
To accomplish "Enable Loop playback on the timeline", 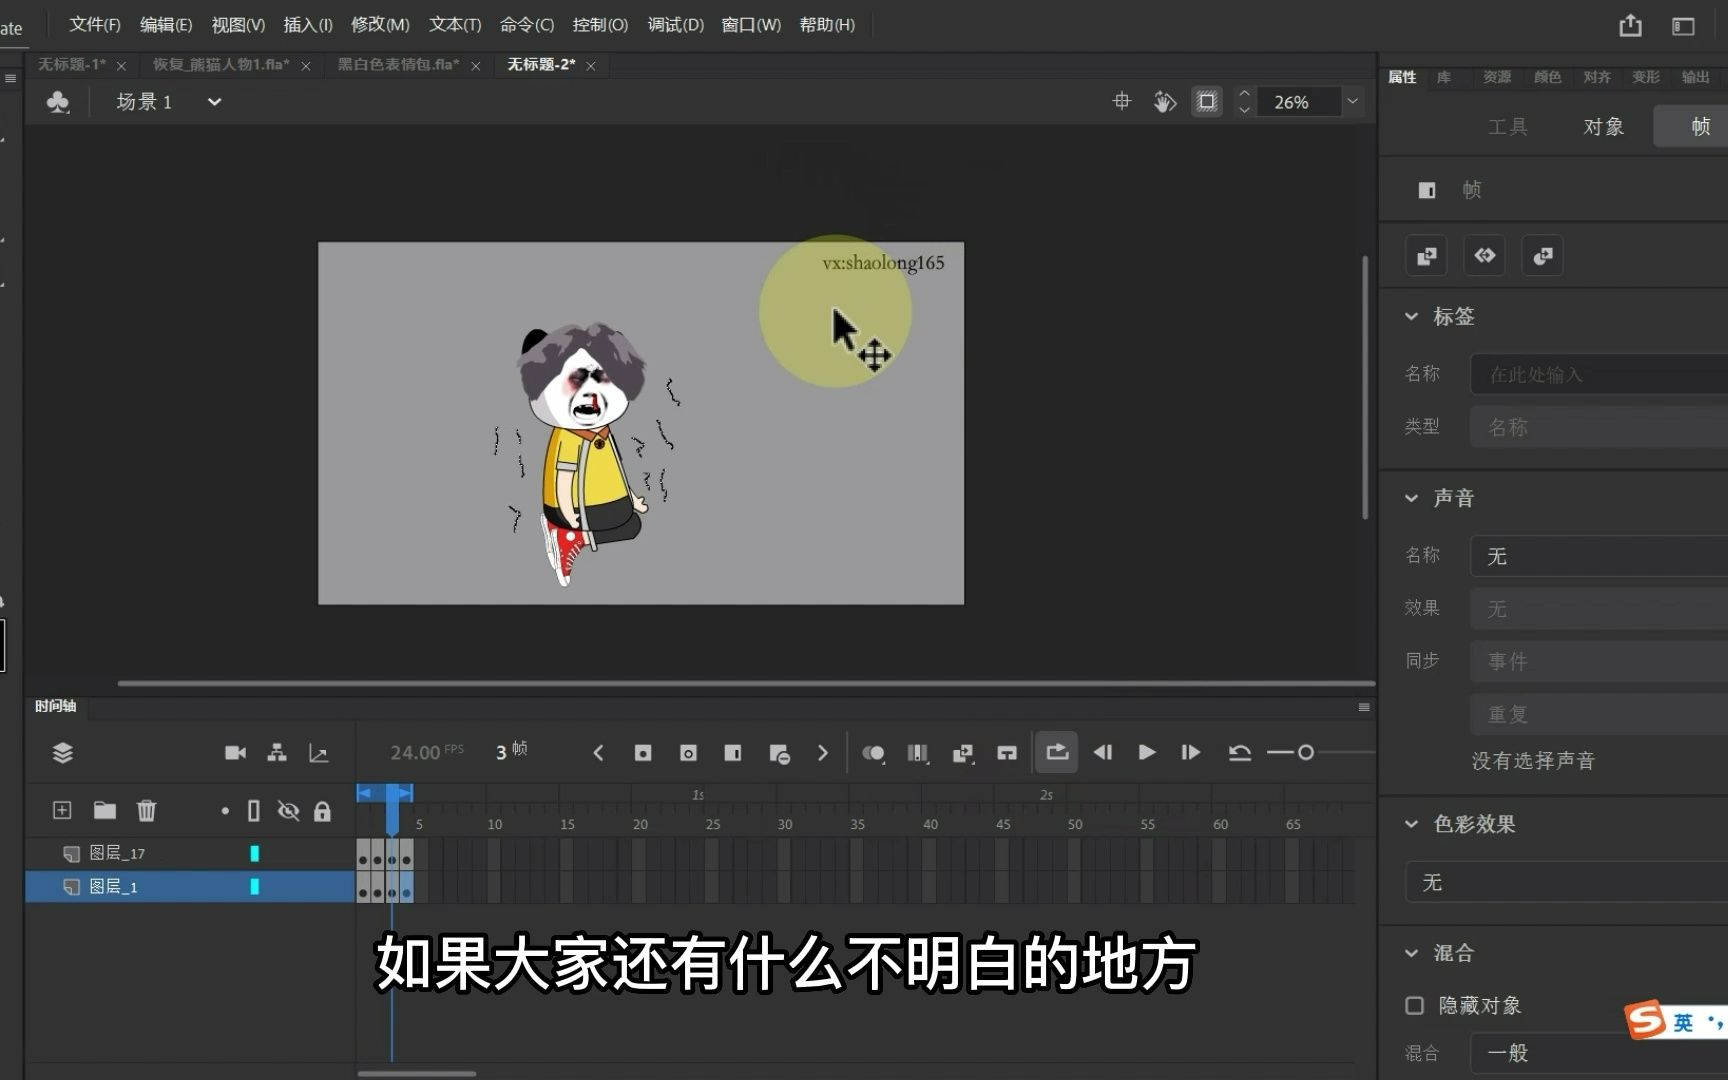I will pos(1056,752).
